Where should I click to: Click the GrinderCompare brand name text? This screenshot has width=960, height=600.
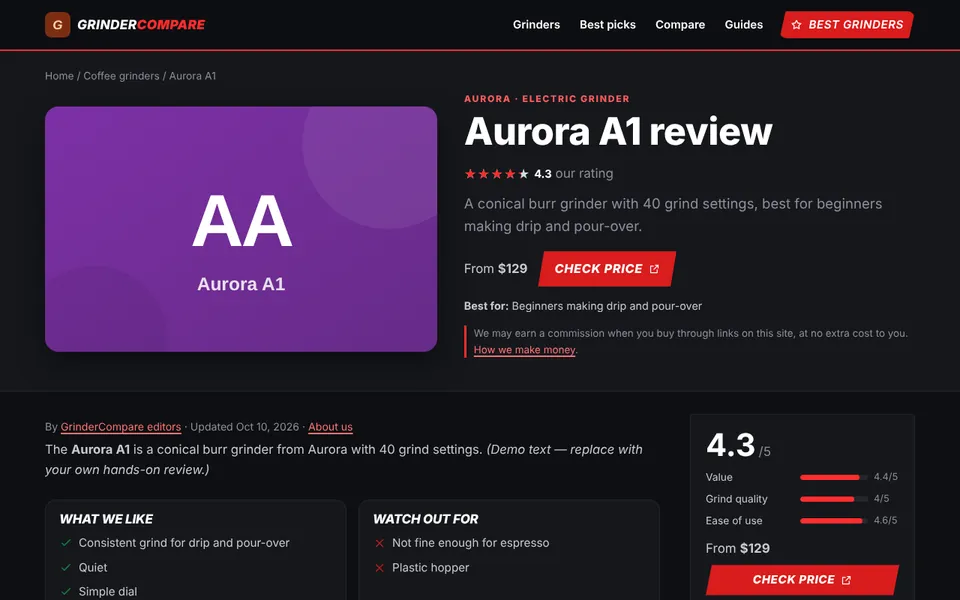[141, 25]
